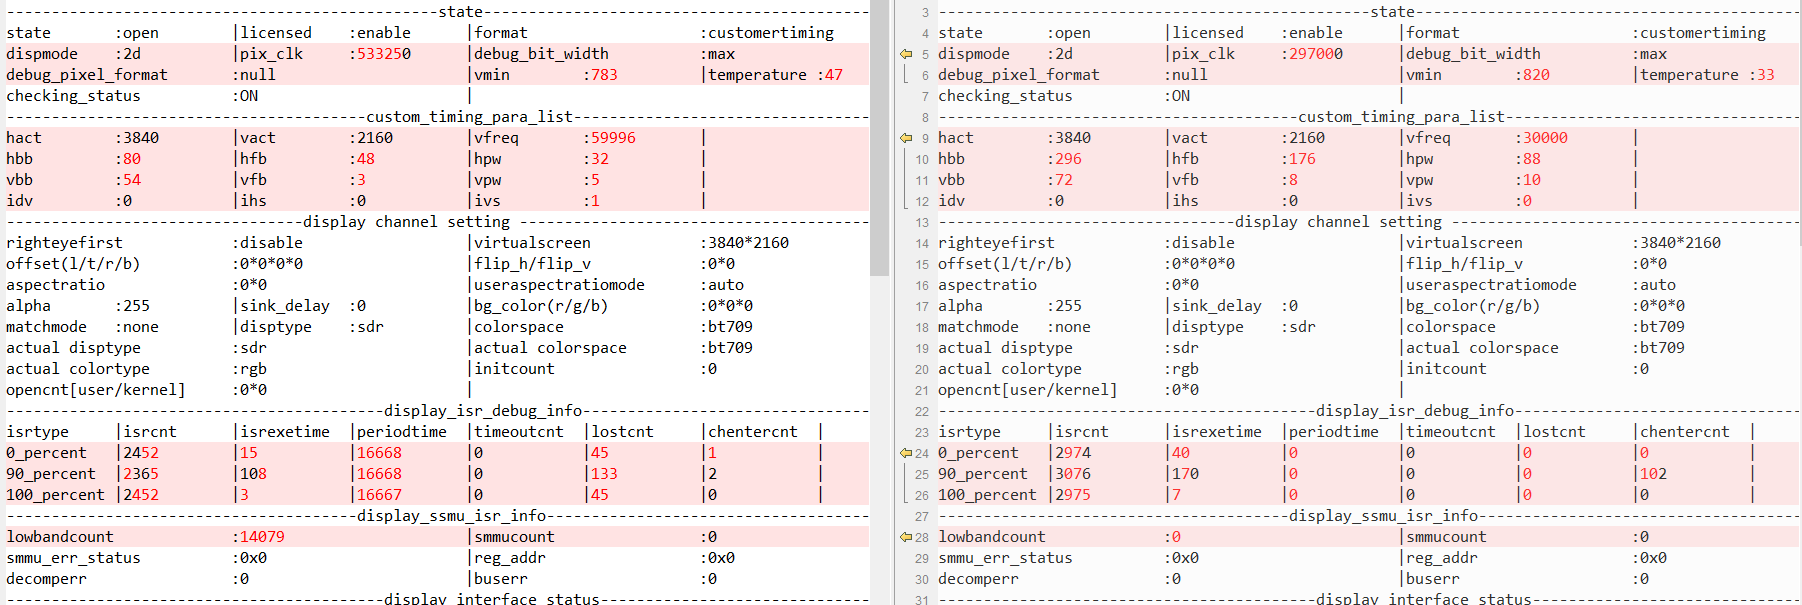
Task: Click line number 30 in right gutter
Action: pyautogui.click(x=922, y=580)
